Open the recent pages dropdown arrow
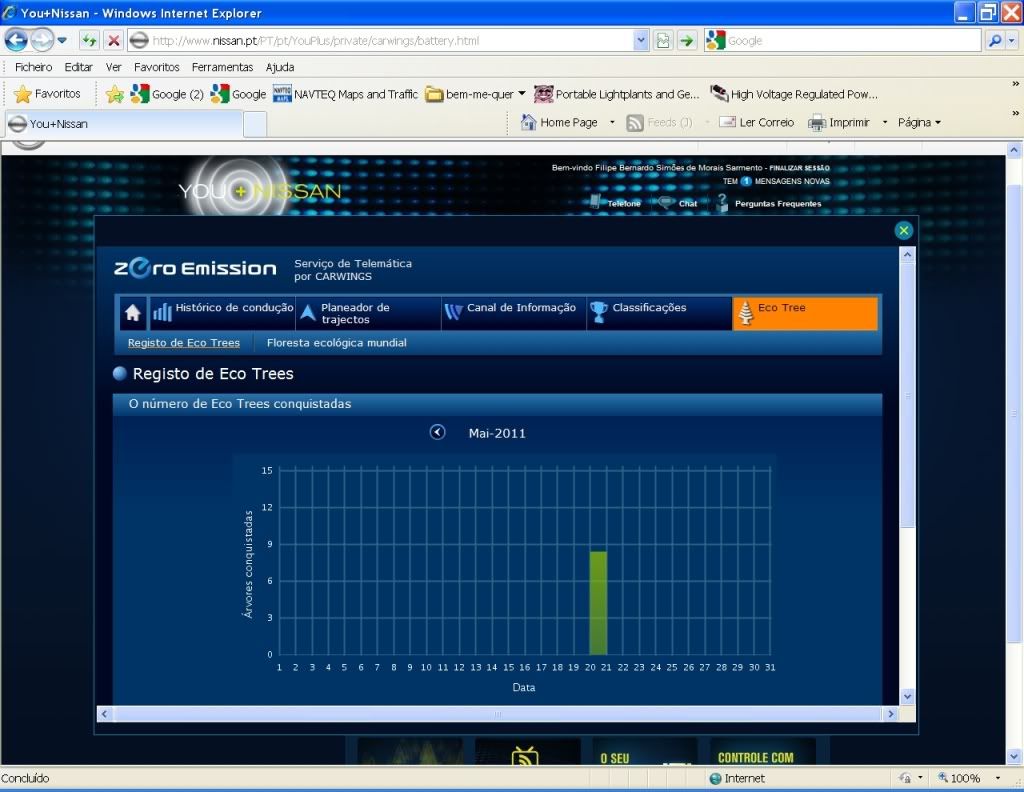This screenshot has height=792, width=1024. click(62, 40)
